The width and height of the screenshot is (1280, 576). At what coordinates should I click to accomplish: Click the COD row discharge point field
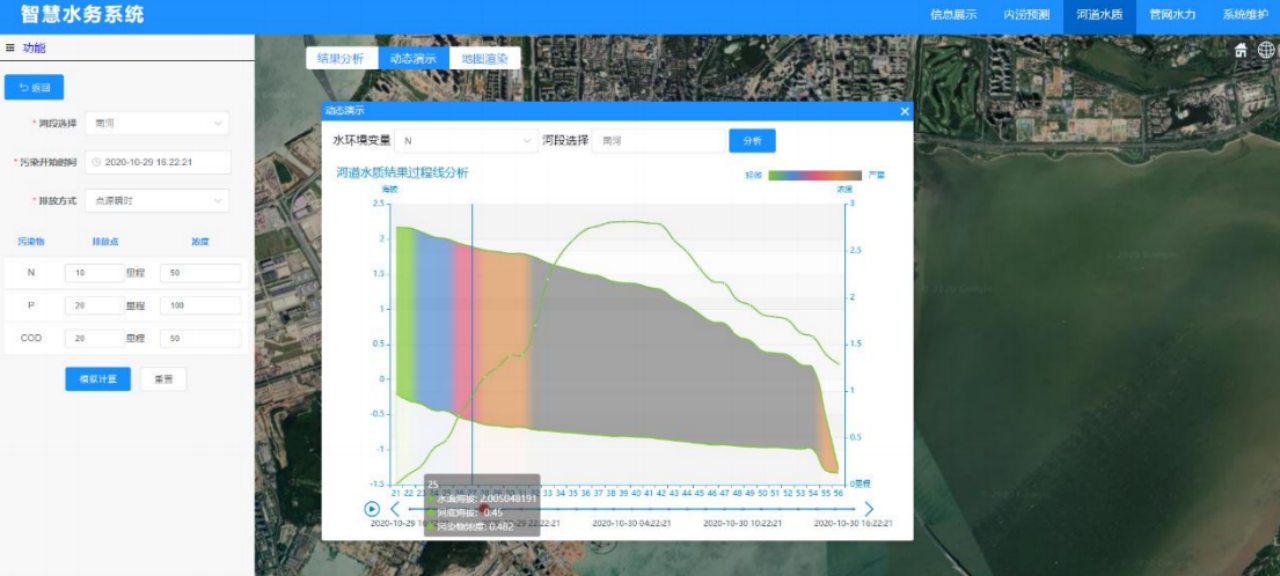coord(94,339)
